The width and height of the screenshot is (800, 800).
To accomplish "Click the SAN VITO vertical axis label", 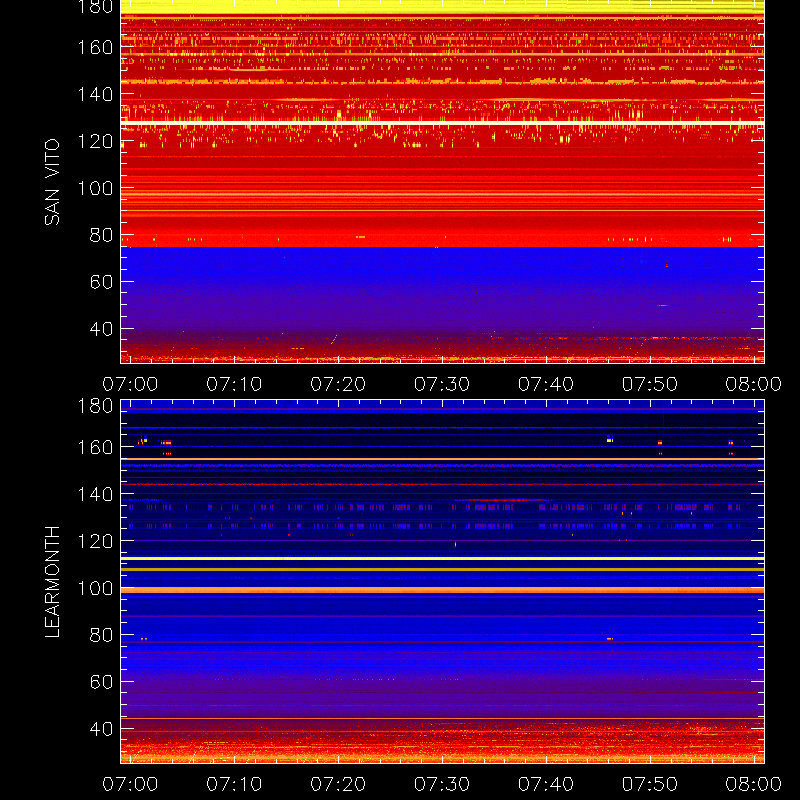I will [x=52, y=182].
